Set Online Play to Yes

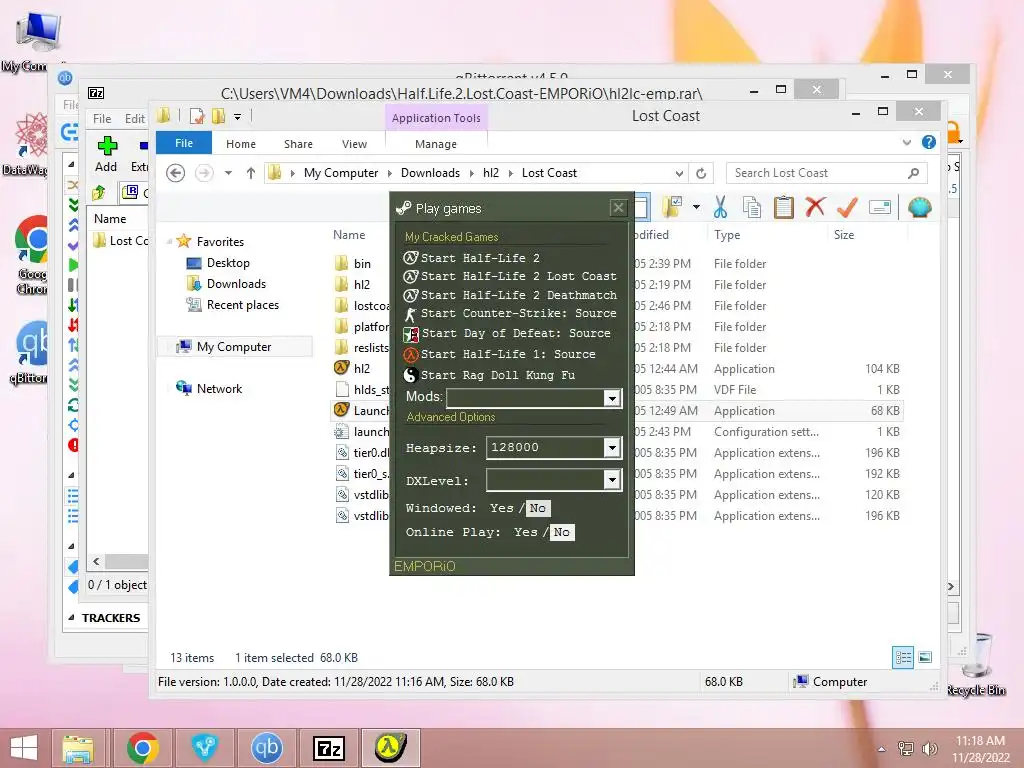coord(526,532)
